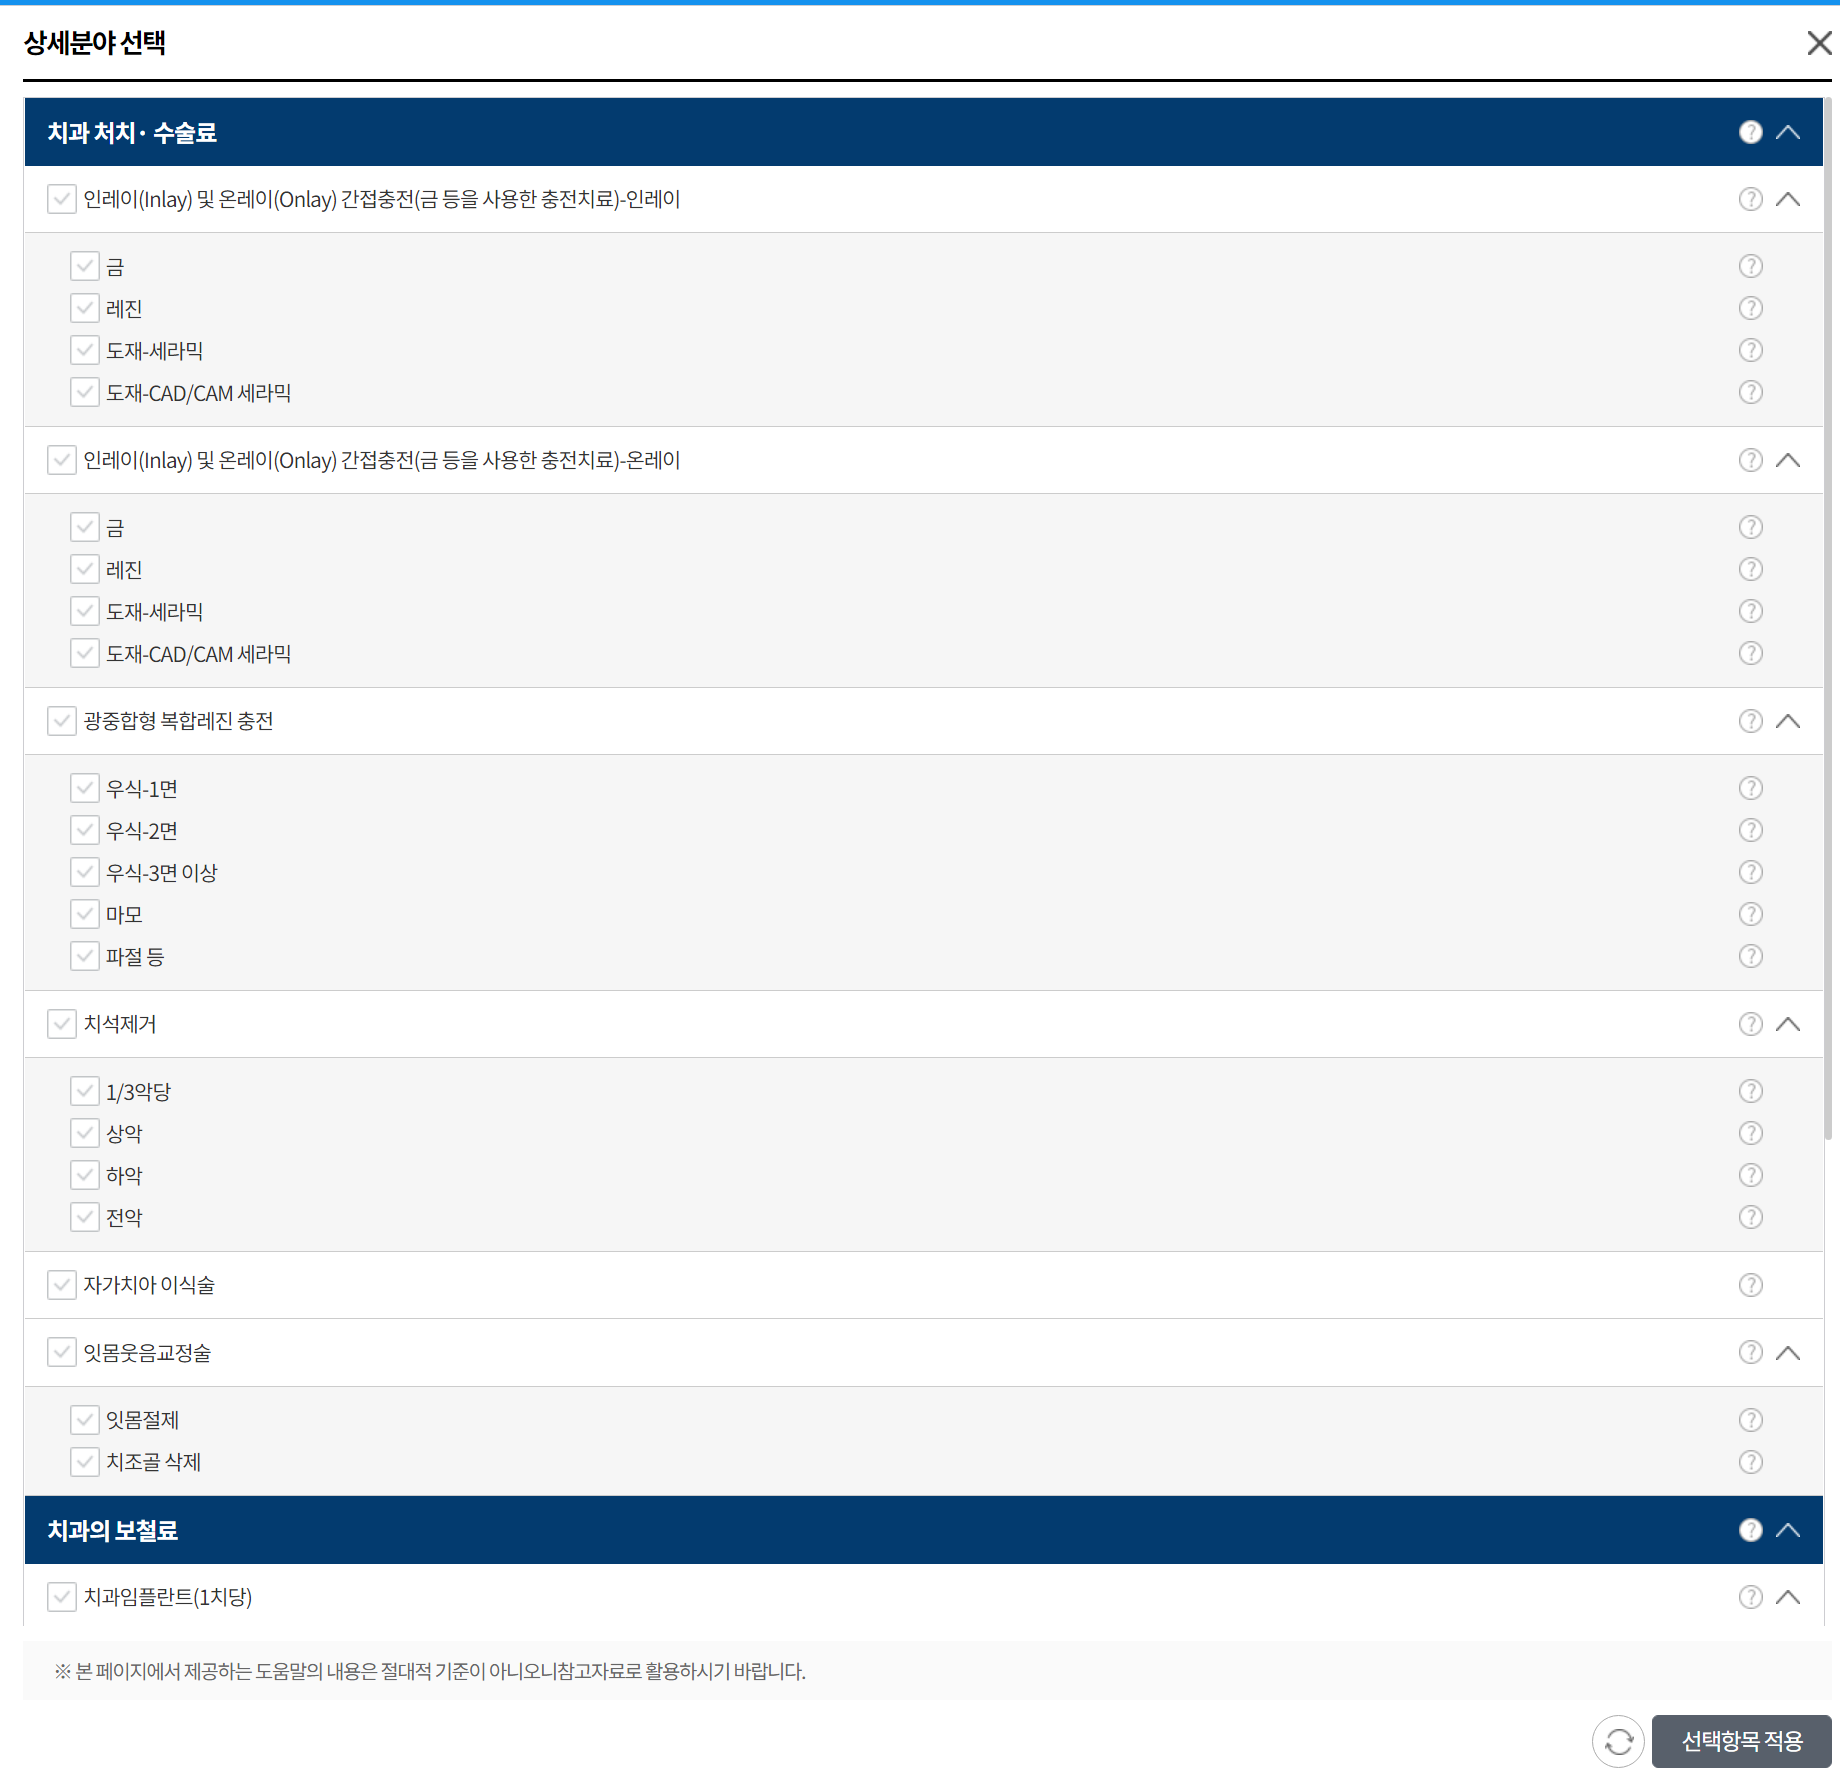Select the 마모 checkbox
This screenshot has height=1774, width=1840.
85,914
